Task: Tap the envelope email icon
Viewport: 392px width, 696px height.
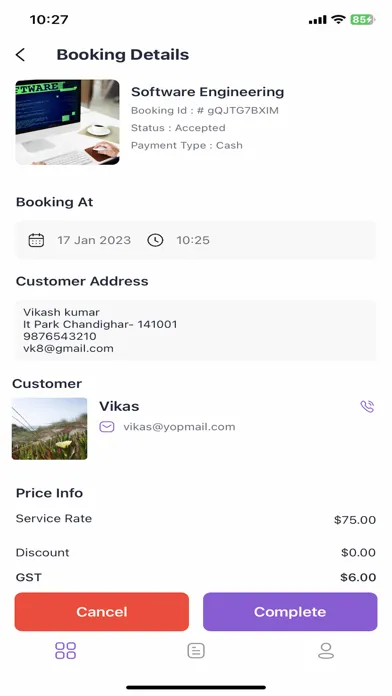Action: pos(107,427)
